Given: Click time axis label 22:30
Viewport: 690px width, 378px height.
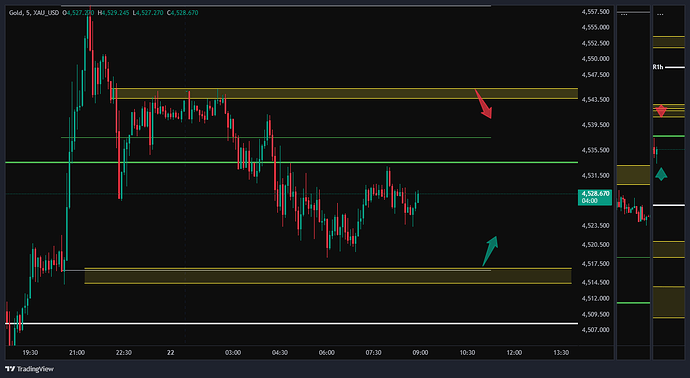Looking at the screenshot, I should (124, 352).
